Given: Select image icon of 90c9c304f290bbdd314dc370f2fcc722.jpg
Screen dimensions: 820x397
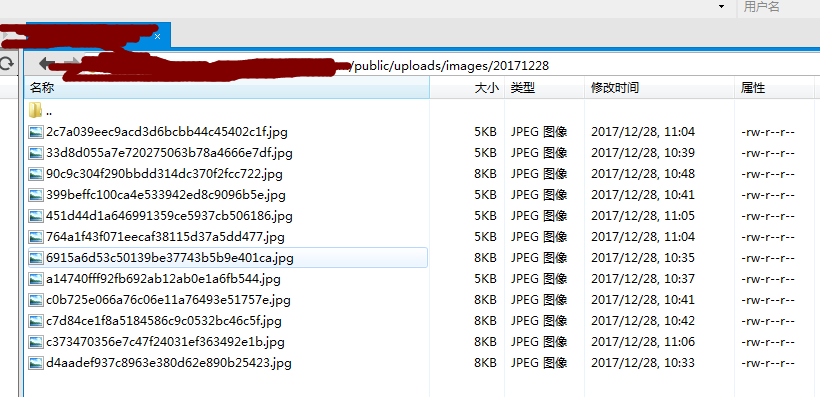Looking at the screenshot, I should coord(36,174).
